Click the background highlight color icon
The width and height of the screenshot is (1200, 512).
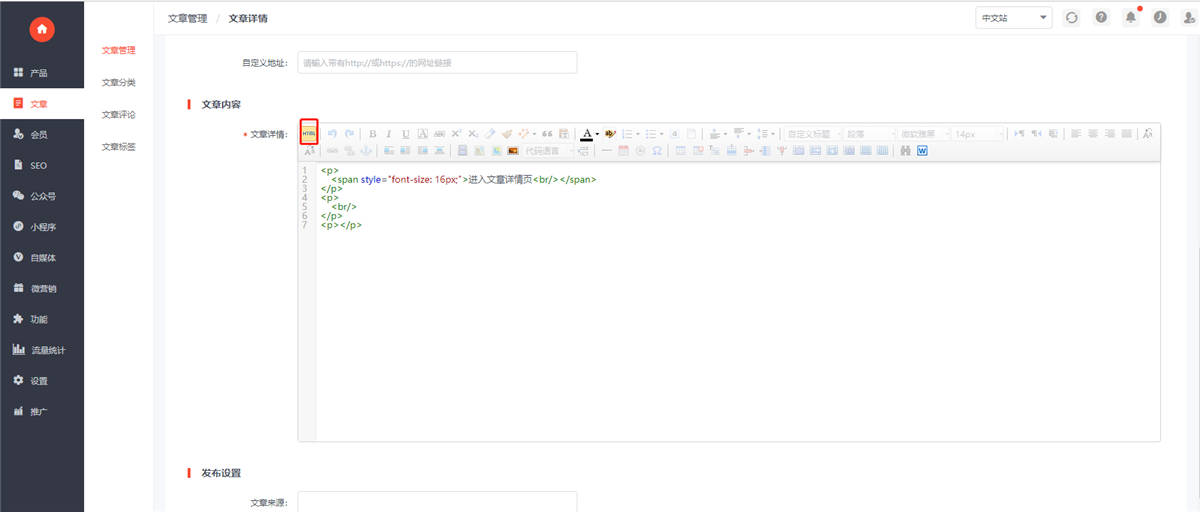(x=611, y=133)
